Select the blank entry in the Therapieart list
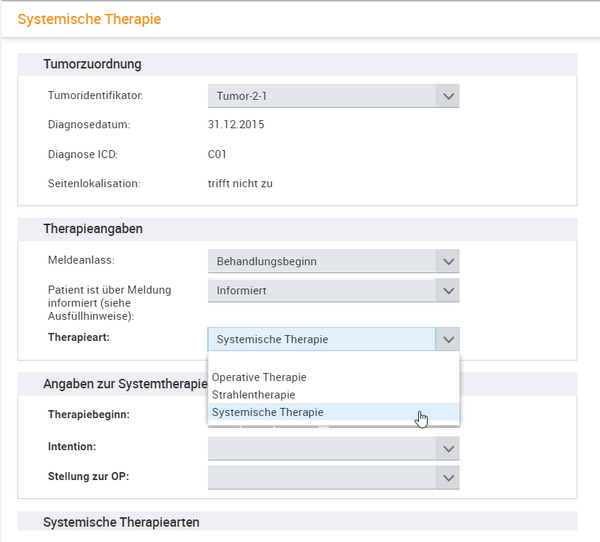This screenshot has width=600, height=542. tap(334, 361)
